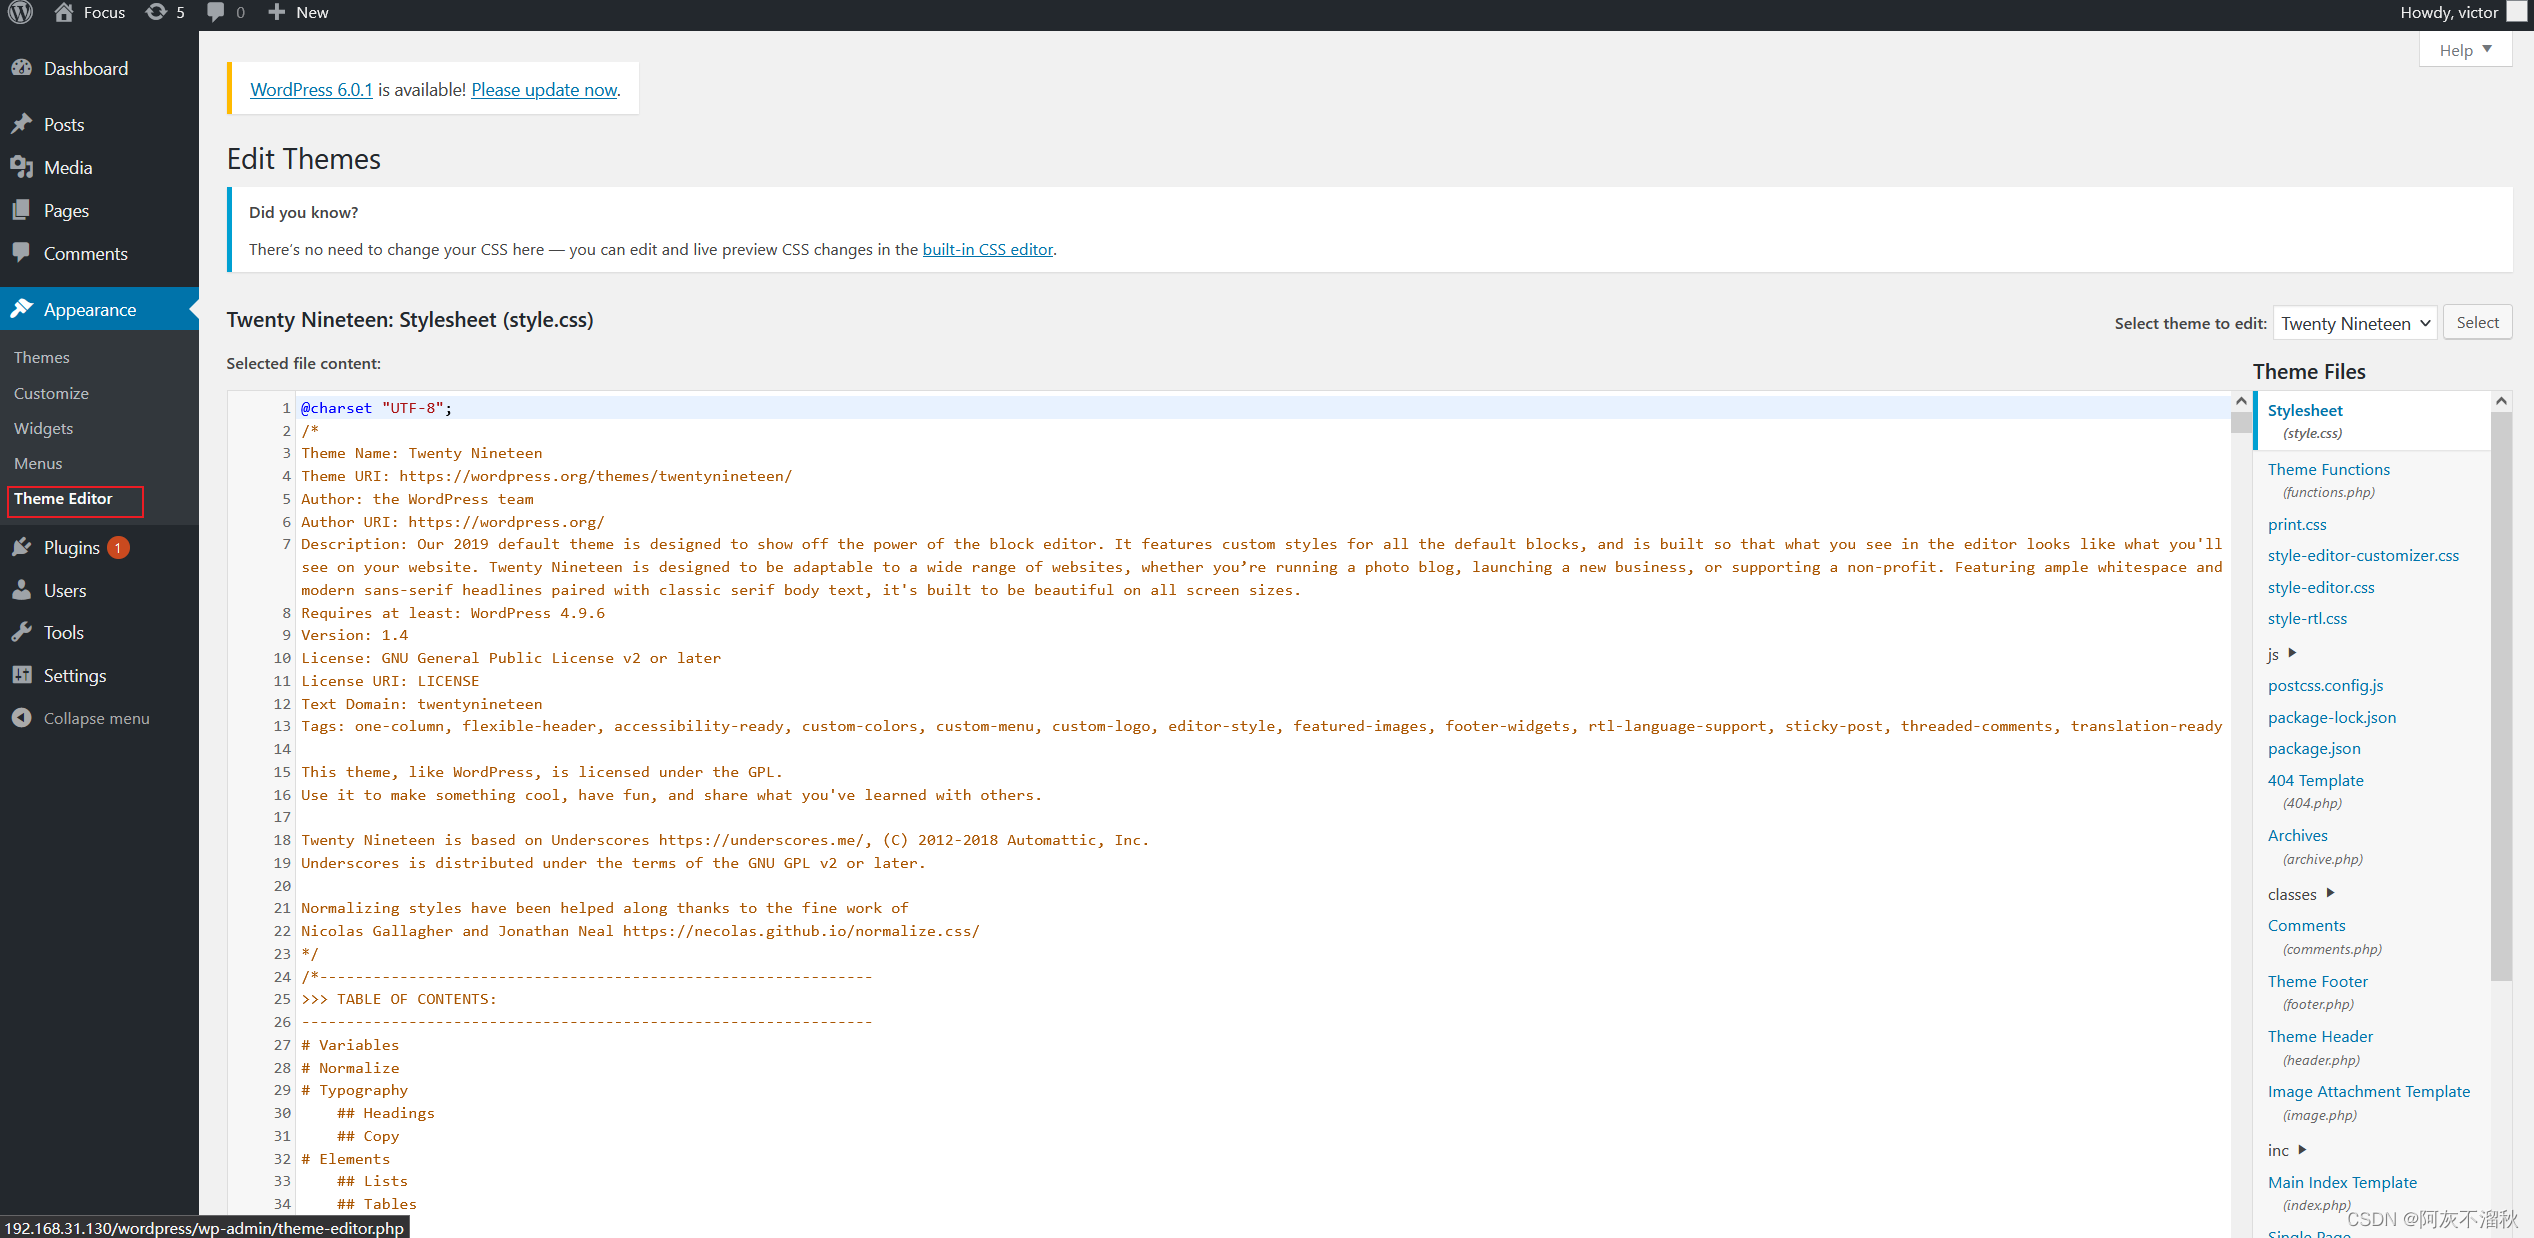Image resolution: width=2534 pixels, height=1238 pixels.
Task: Click the WordPress 6.0.1 link
Action: coord(311,89)
